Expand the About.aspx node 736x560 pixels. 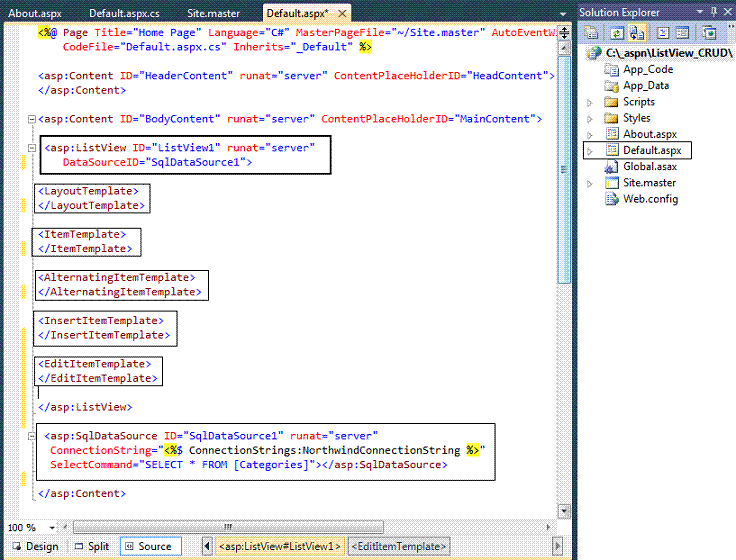(590, 135)
